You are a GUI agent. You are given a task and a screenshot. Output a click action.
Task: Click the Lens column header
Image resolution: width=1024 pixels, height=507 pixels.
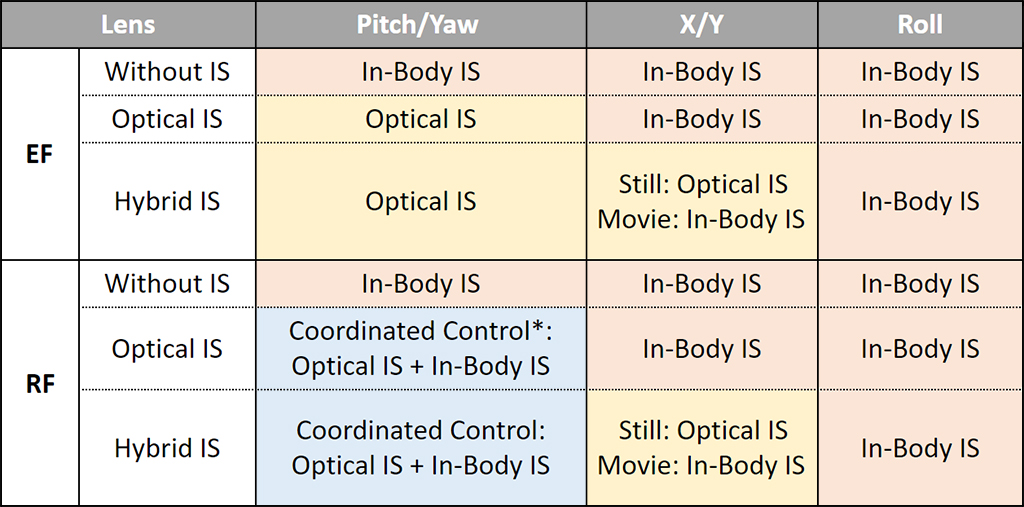pyautogui.click(x=128, y=24)
